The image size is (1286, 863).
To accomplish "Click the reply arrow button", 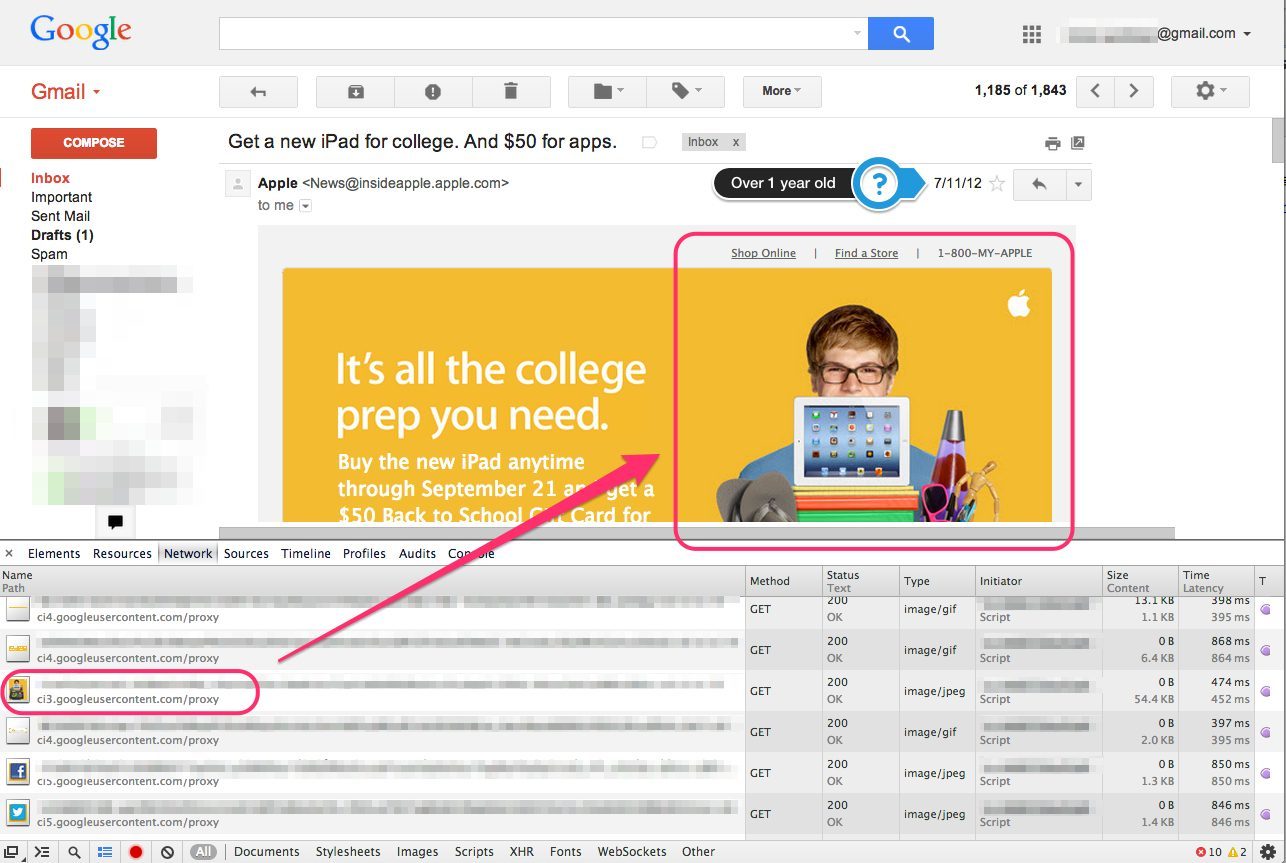I will [1039, 185].
